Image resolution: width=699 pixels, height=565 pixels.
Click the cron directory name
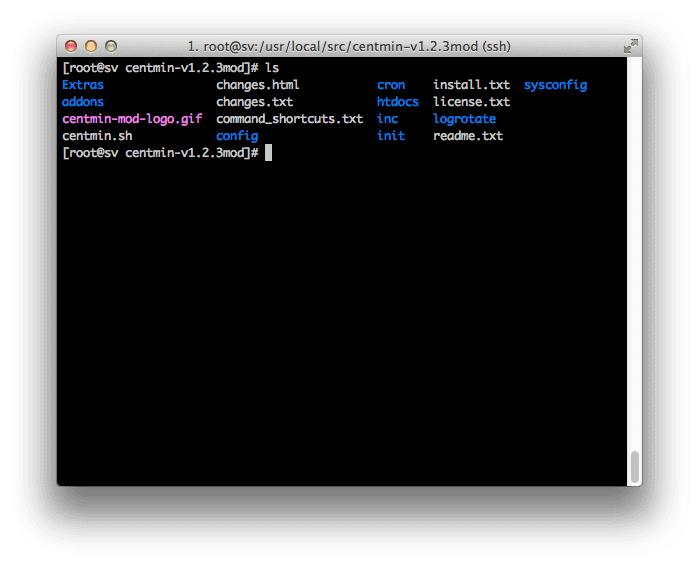[391, 85]
